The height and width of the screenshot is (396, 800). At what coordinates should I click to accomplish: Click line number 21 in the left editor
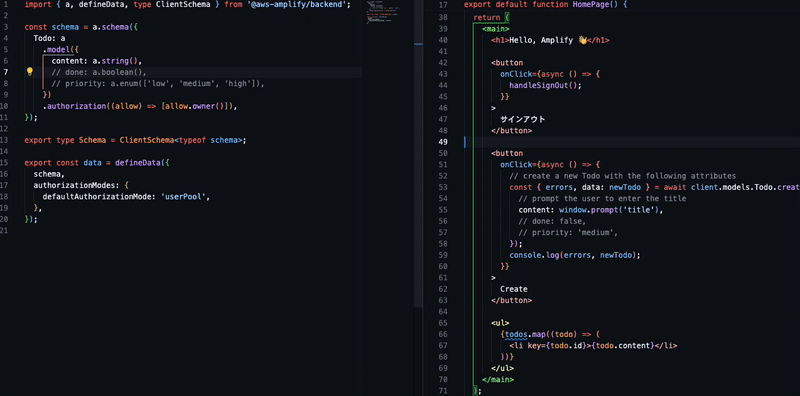pyautogui.click(x=5, y=231)
